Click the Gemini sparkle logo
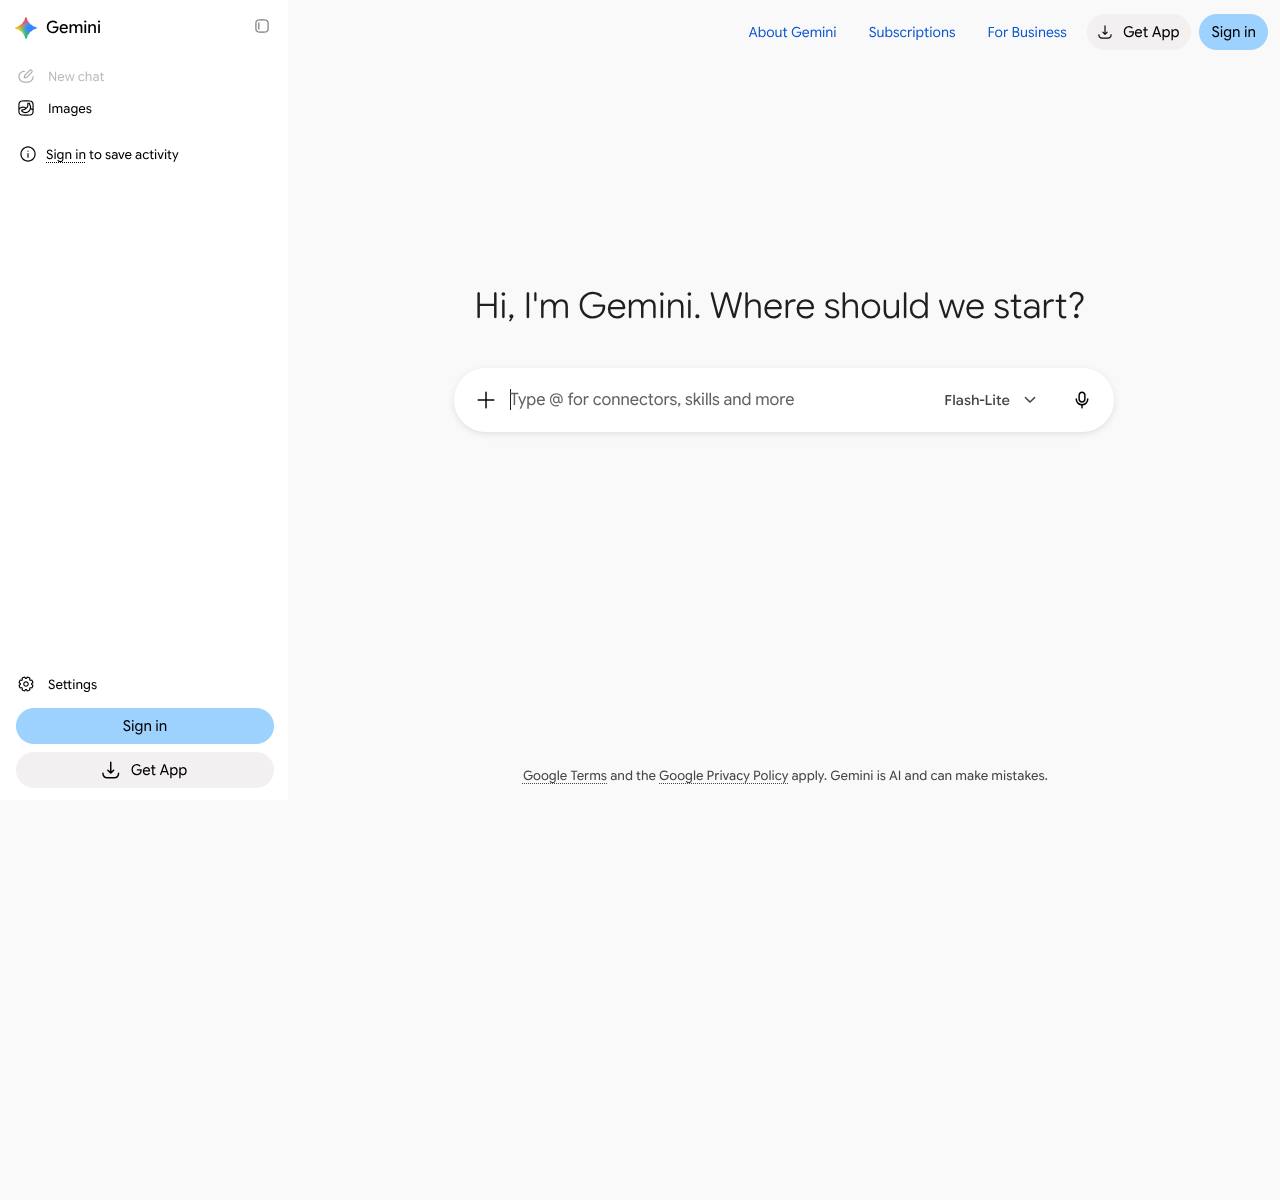1280x1200 pixels. coord(27,28)
